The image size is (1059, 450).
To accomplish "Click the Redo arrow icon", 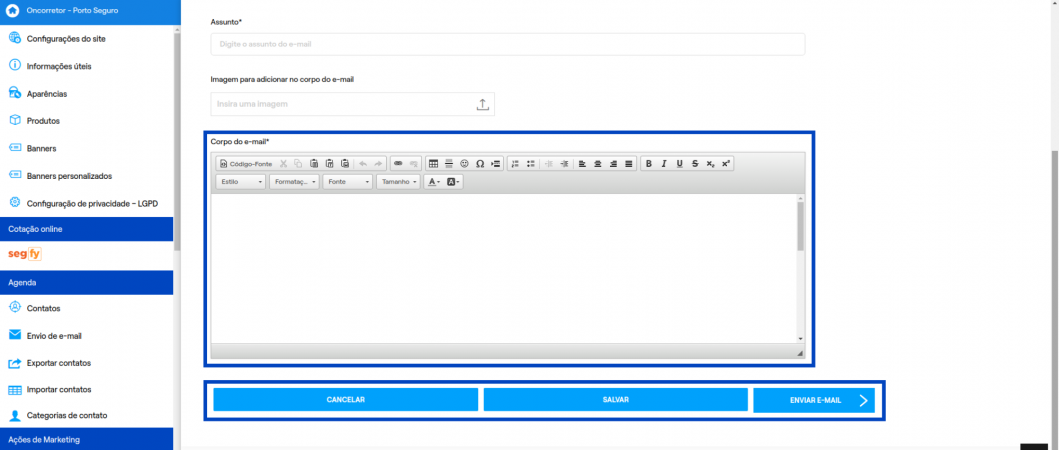I will click(x=378, y=164).
